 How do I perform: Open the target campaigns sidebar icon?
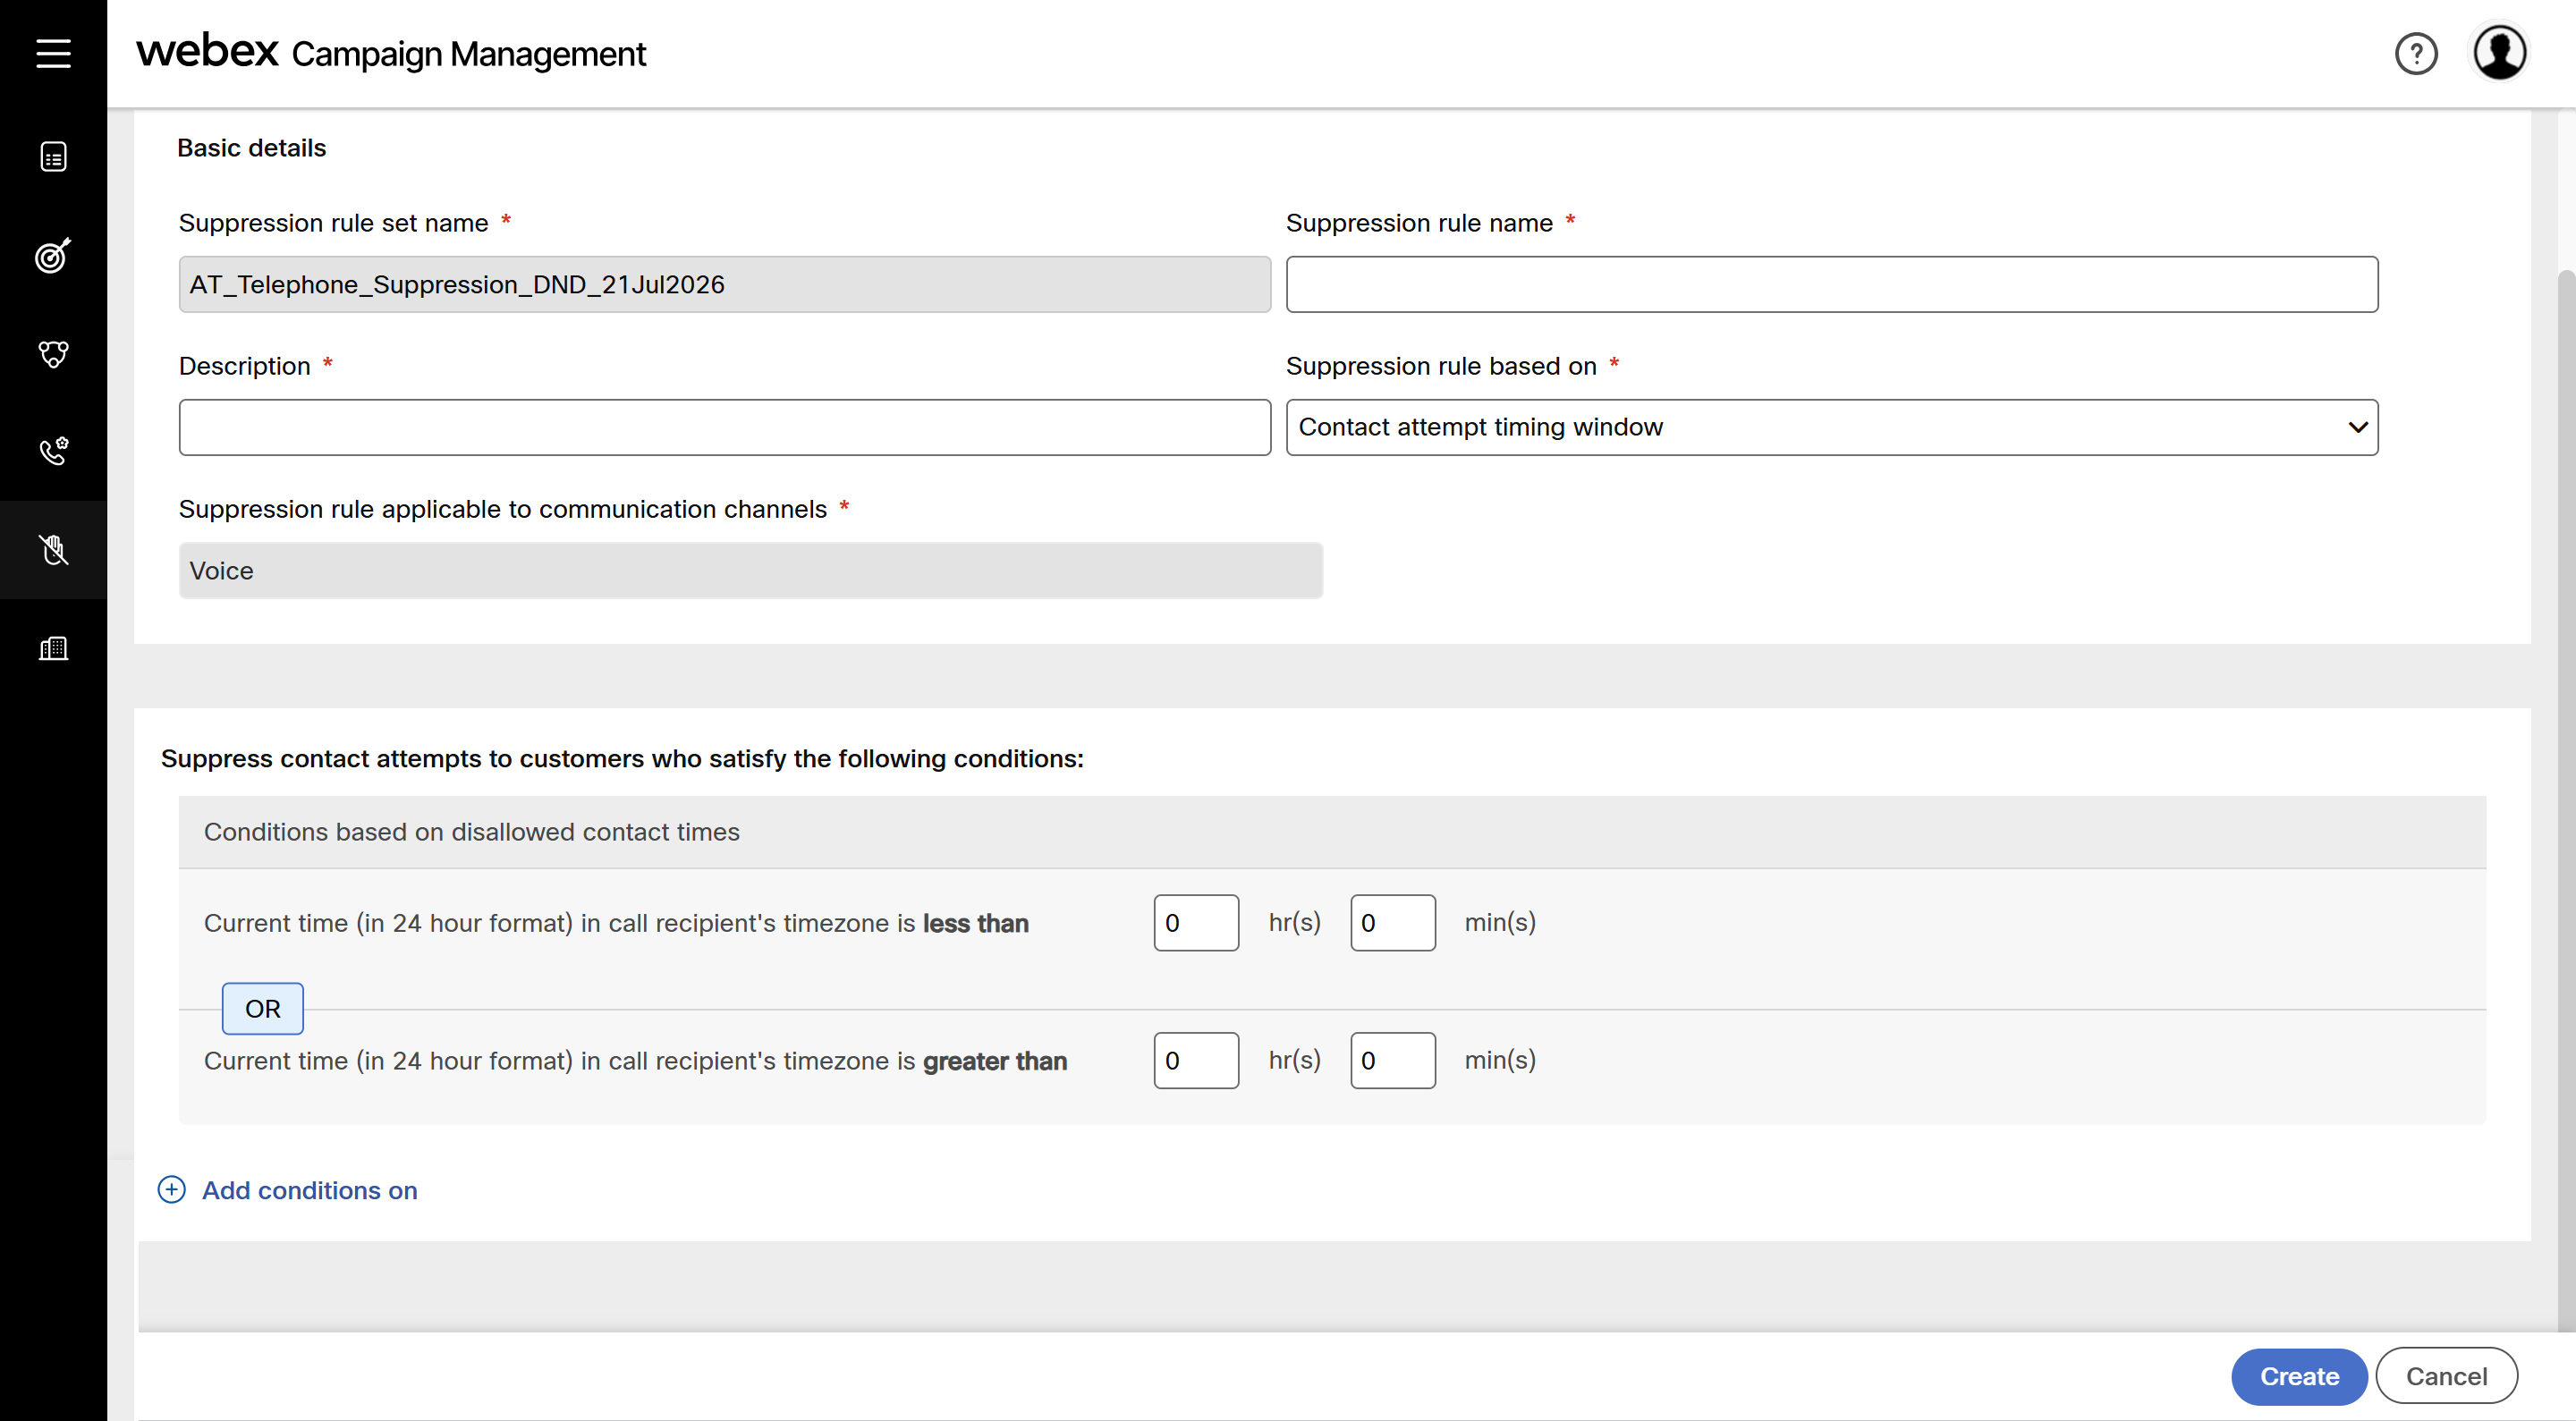point(53,255)
